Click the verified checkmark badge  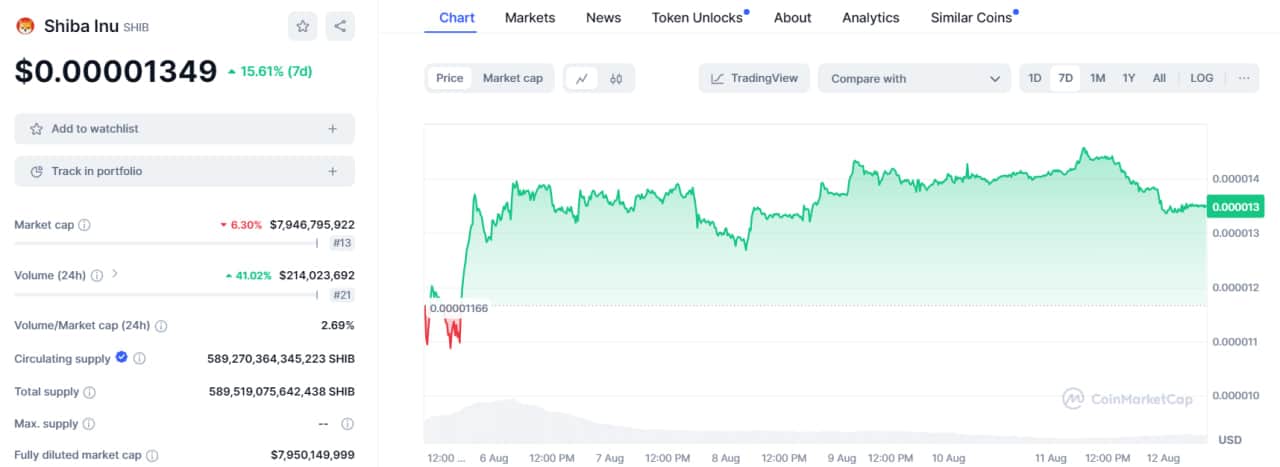point(122,357)
